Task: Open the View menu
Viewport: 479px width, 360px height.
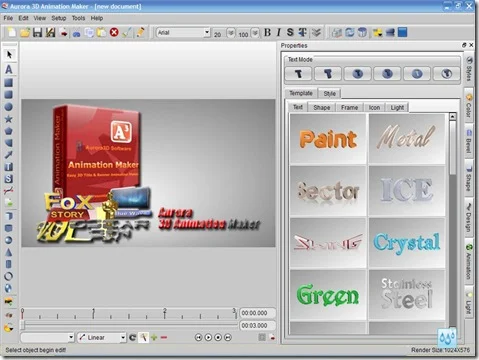Action: [40, 18]
